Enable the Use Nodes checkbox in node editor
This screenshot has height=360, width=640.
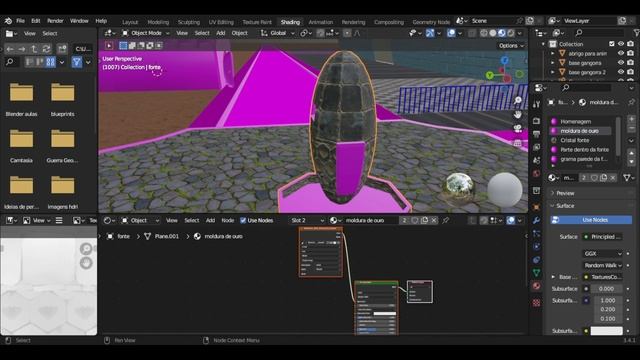(x=243, y=220)
